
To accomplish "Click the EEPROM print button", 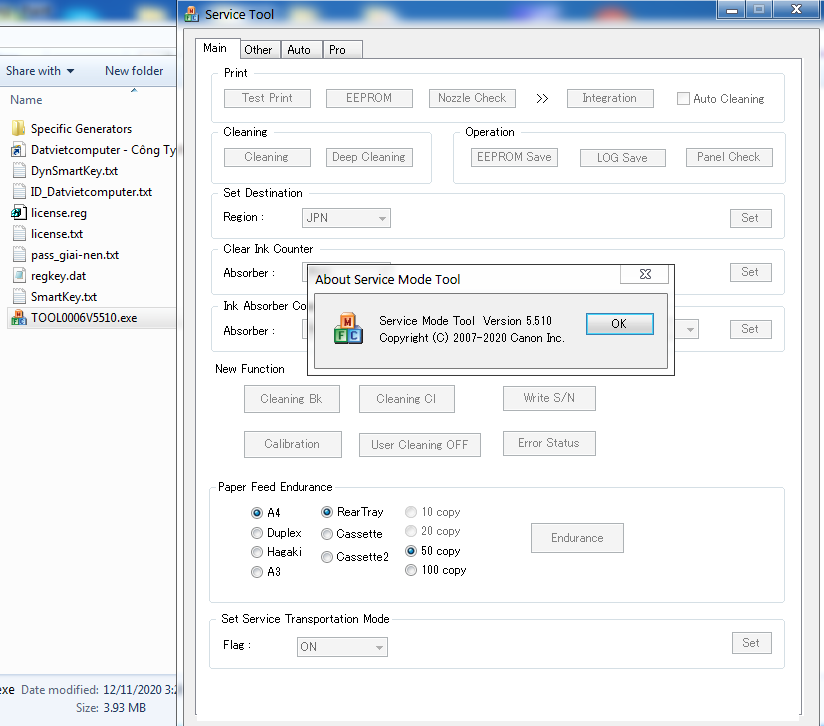I will (369, 98).
